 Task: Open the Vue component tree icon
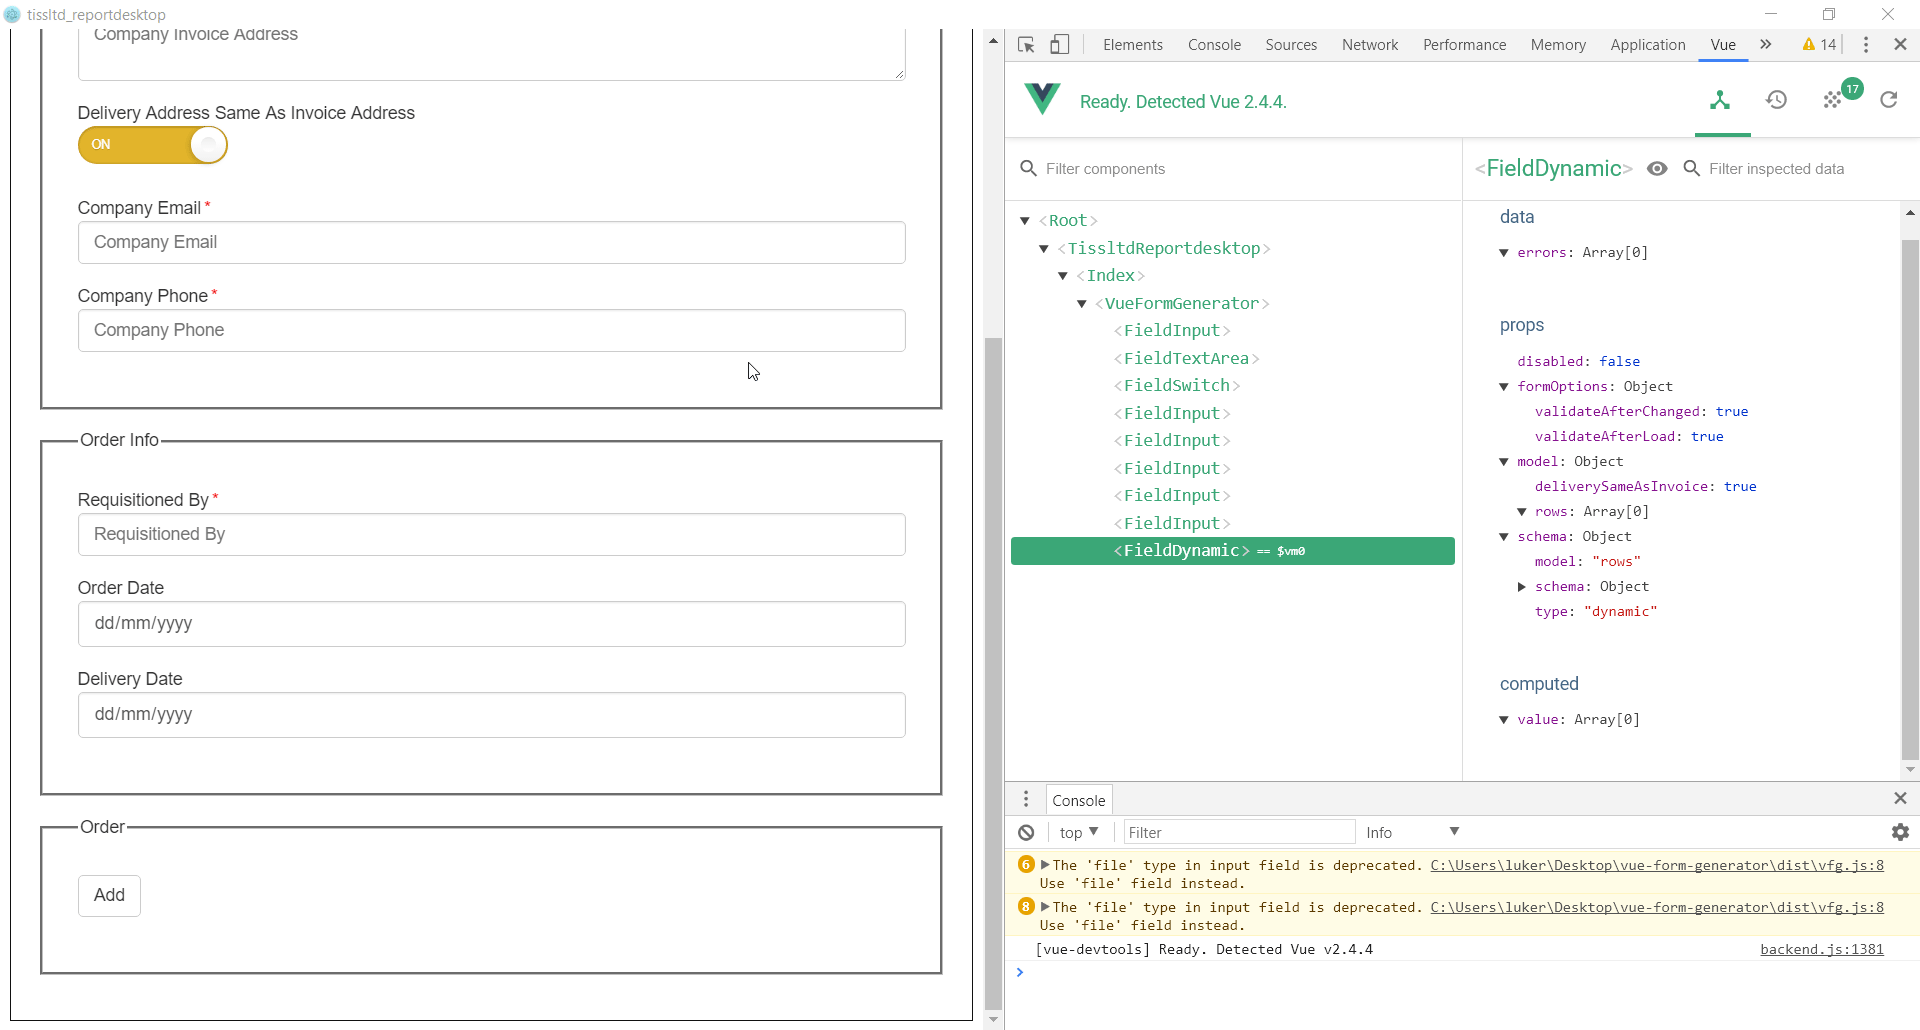click(x=1722, y=101)
